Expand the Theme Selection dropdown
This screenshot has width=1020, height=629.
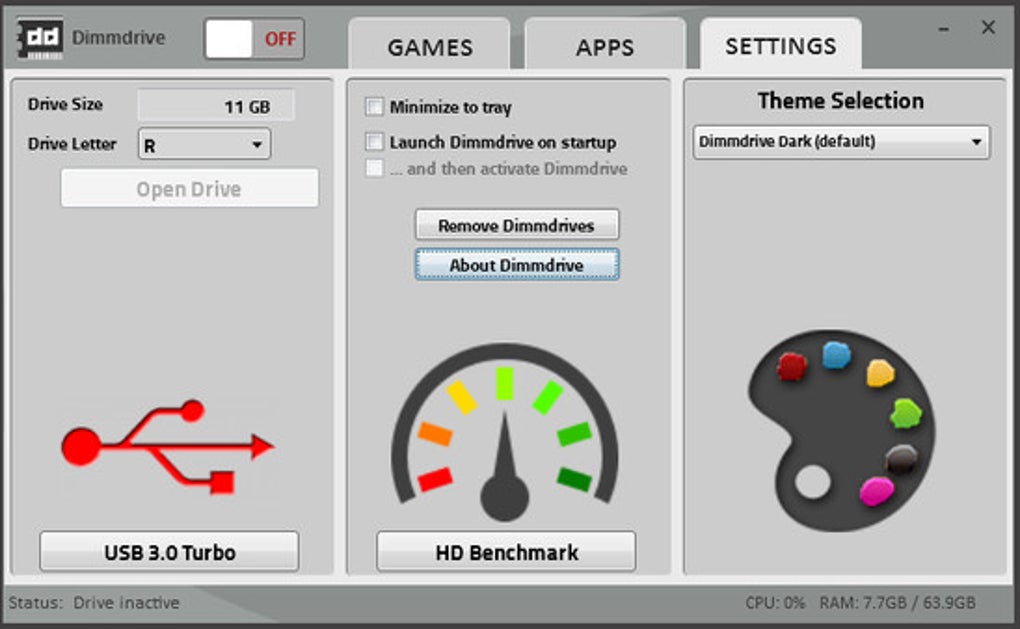(841, 142)
